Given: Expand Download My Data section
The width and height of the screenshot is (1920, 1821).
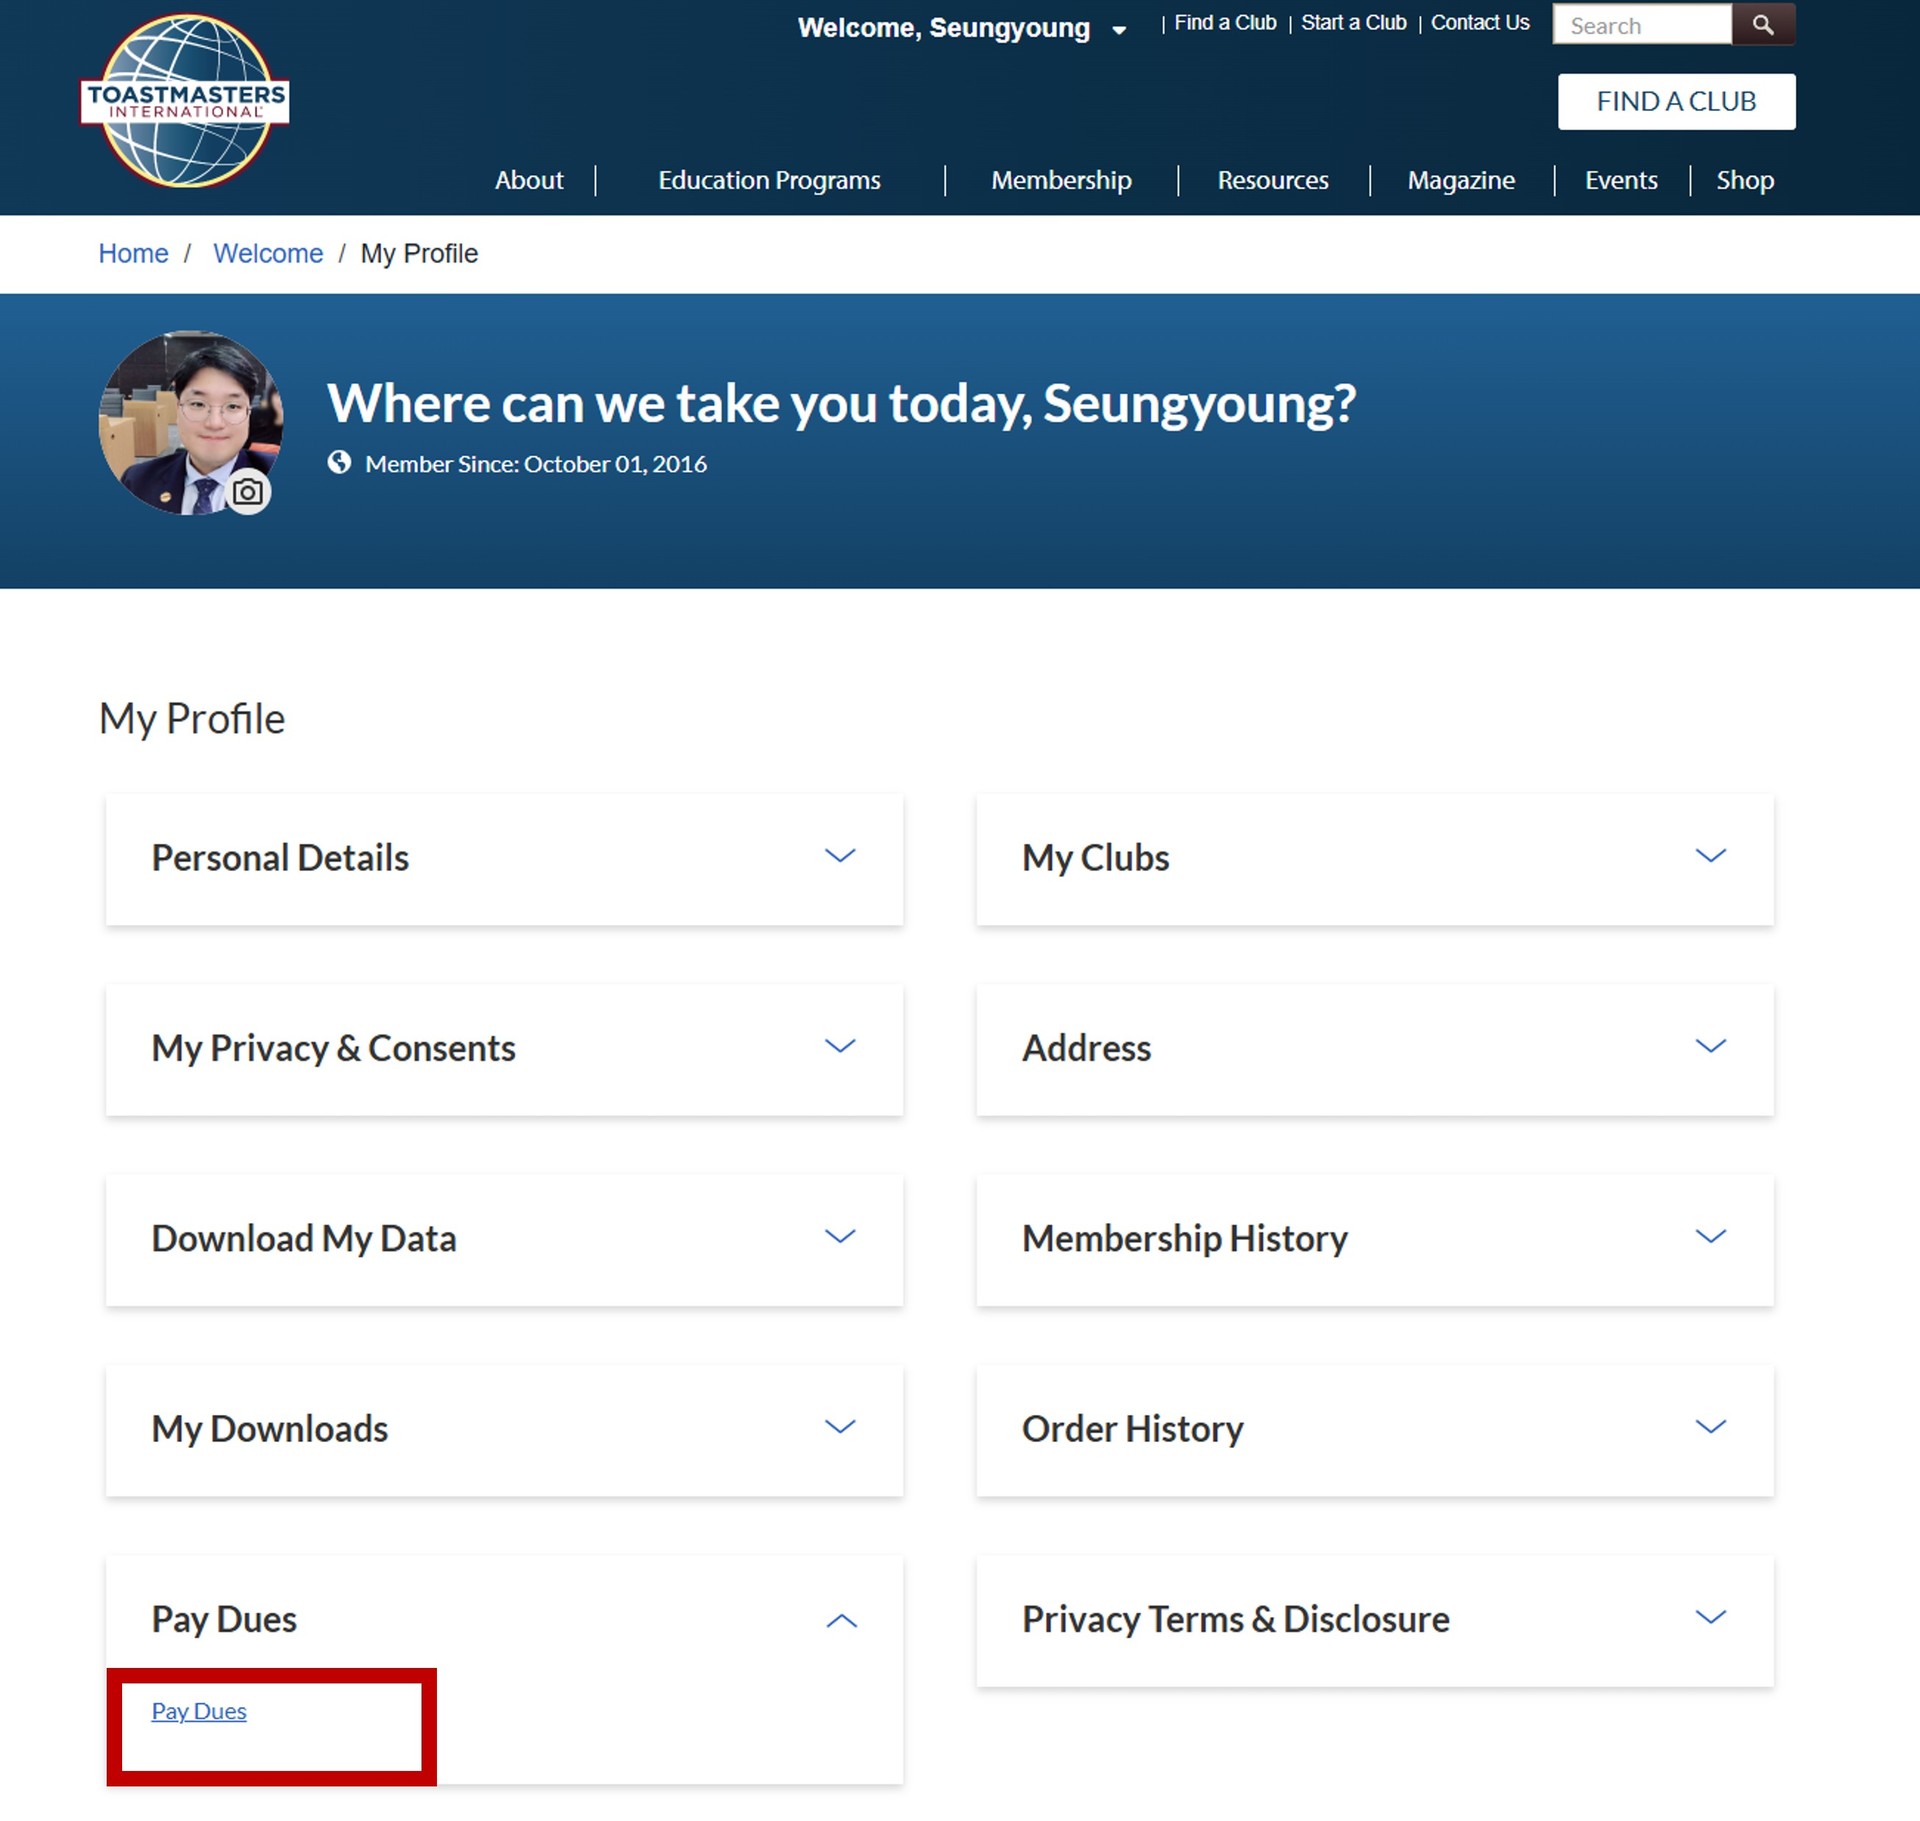Looking at the screenshot, I should pos(504,1238).
